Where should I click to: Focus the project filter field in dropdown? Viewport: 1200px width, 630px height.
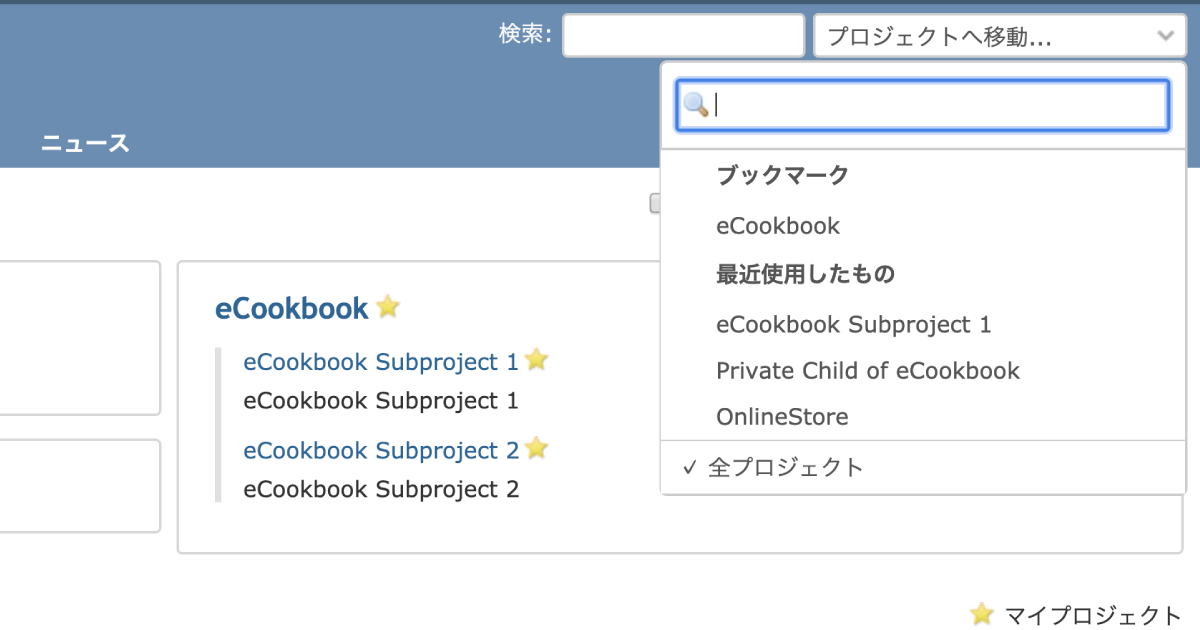[922, 105]
